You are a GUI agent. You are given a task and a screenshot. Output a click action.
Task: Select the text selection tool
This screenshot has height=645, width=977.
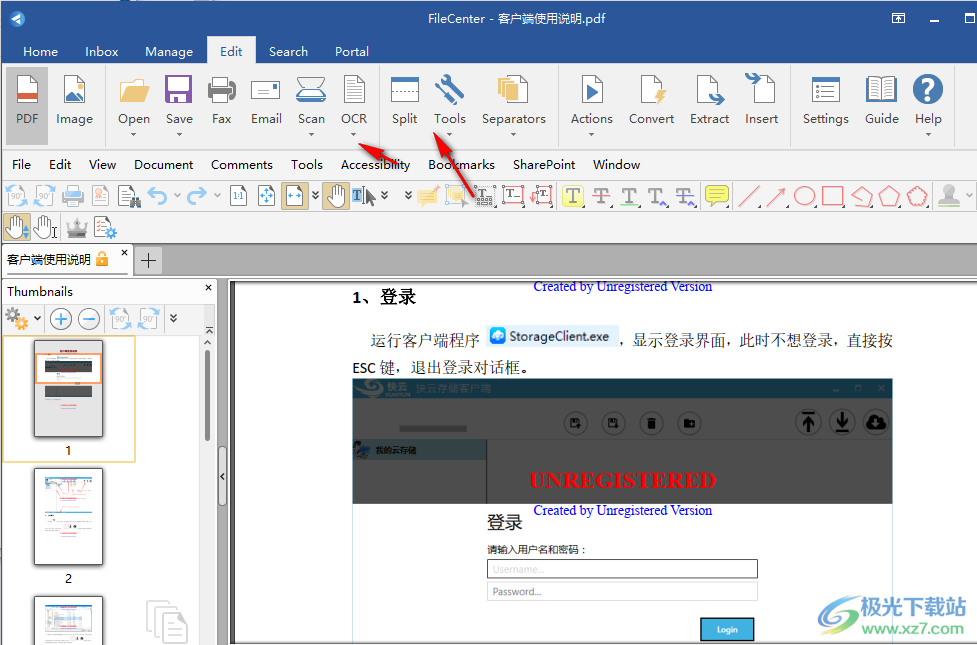(363, 196)
